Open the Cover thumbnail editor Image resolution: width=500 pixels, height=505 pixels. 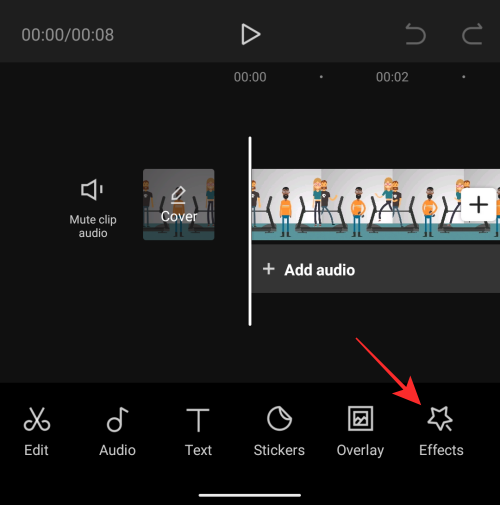(179, 204)
